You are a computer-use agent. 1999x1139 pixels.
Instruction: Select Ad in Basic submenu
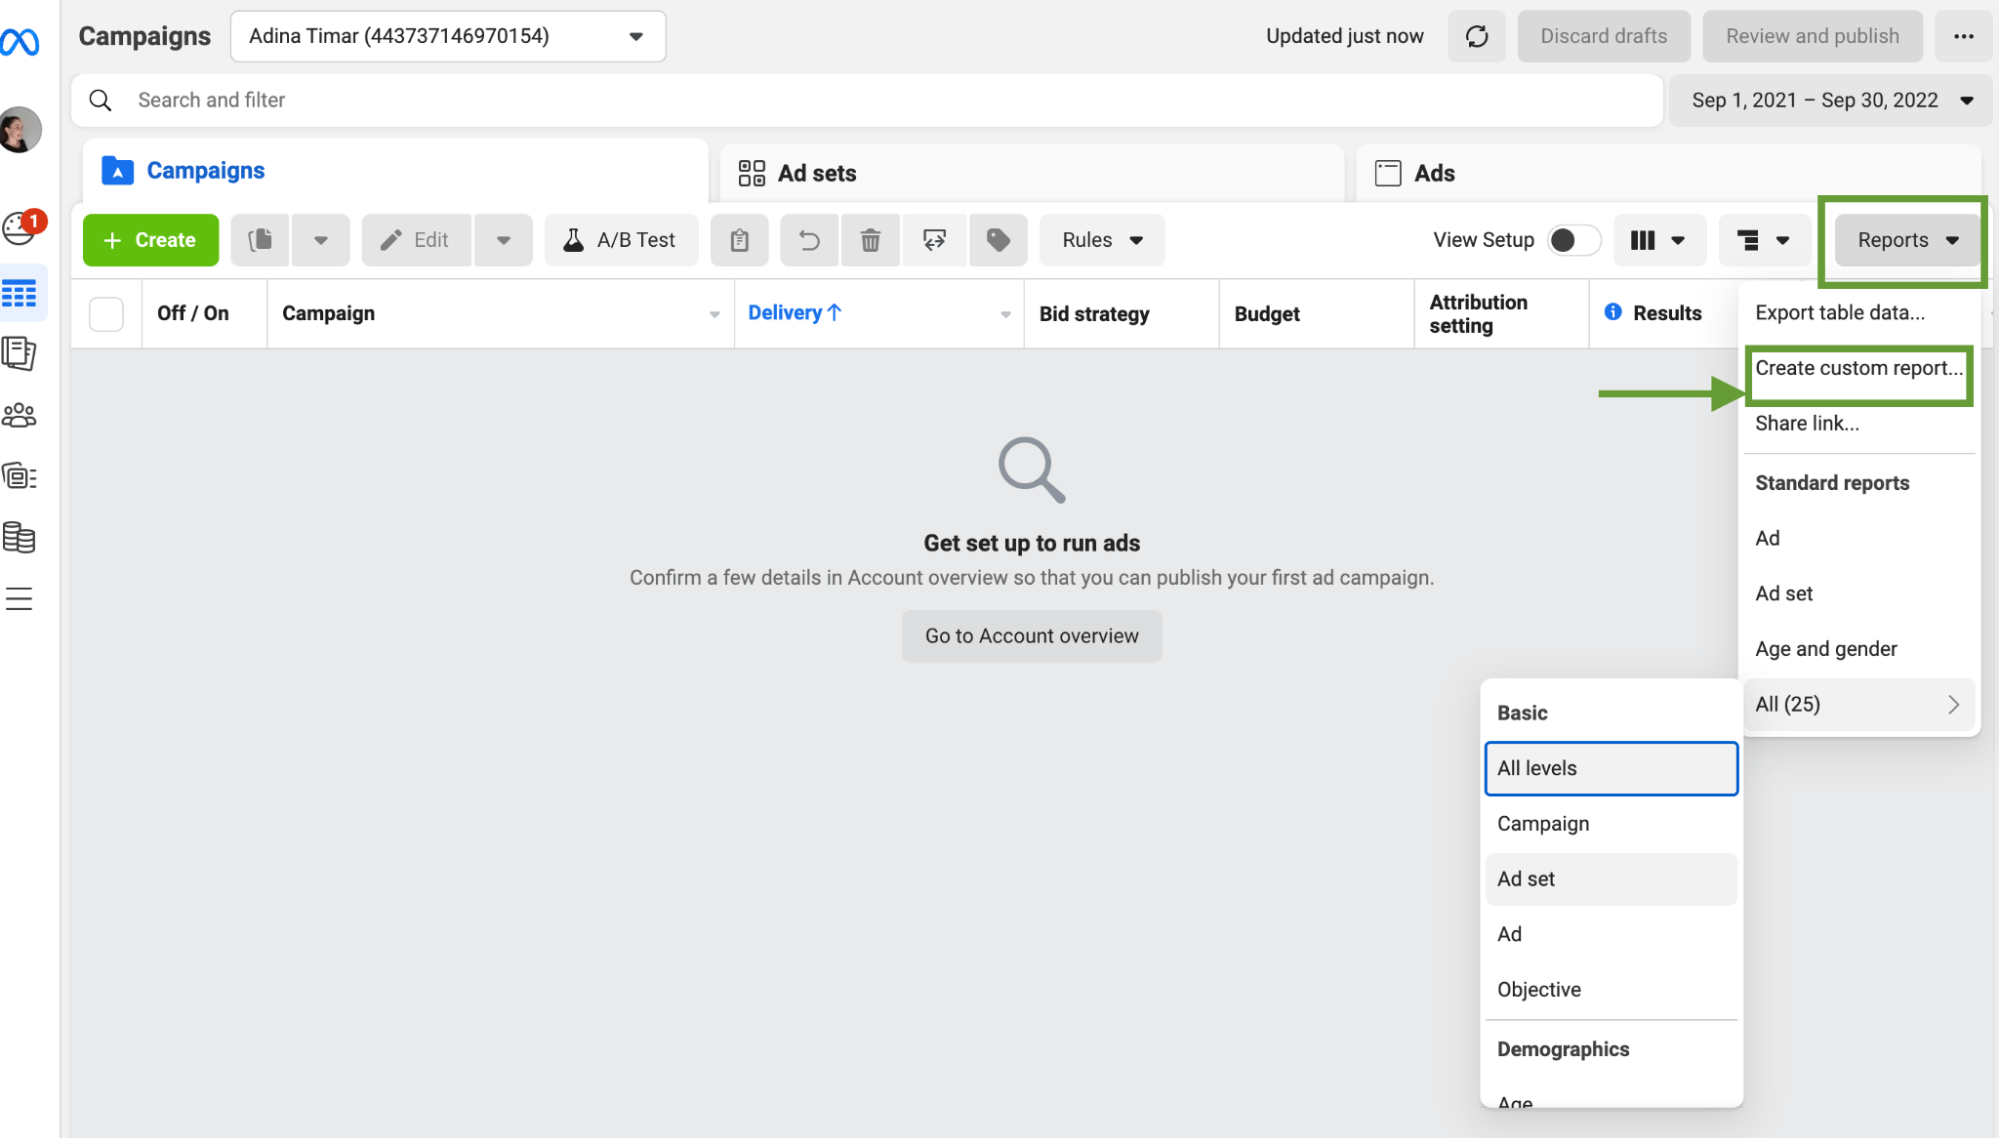click(1611, 935)
